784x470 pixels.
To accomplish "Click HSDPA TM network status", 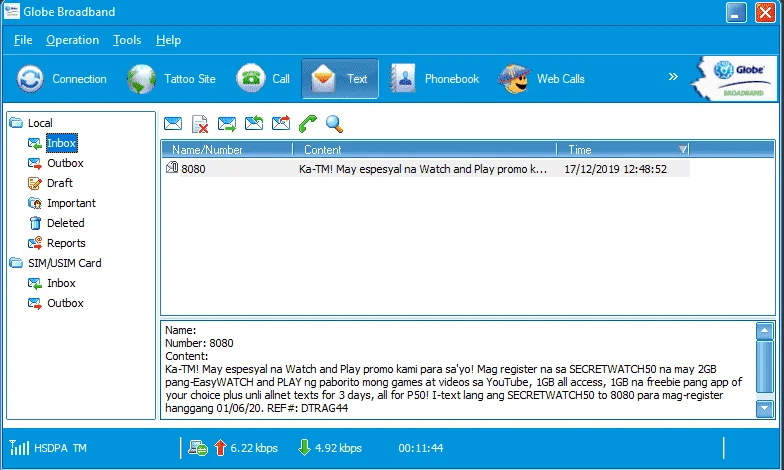I will [x=60, y=448].
